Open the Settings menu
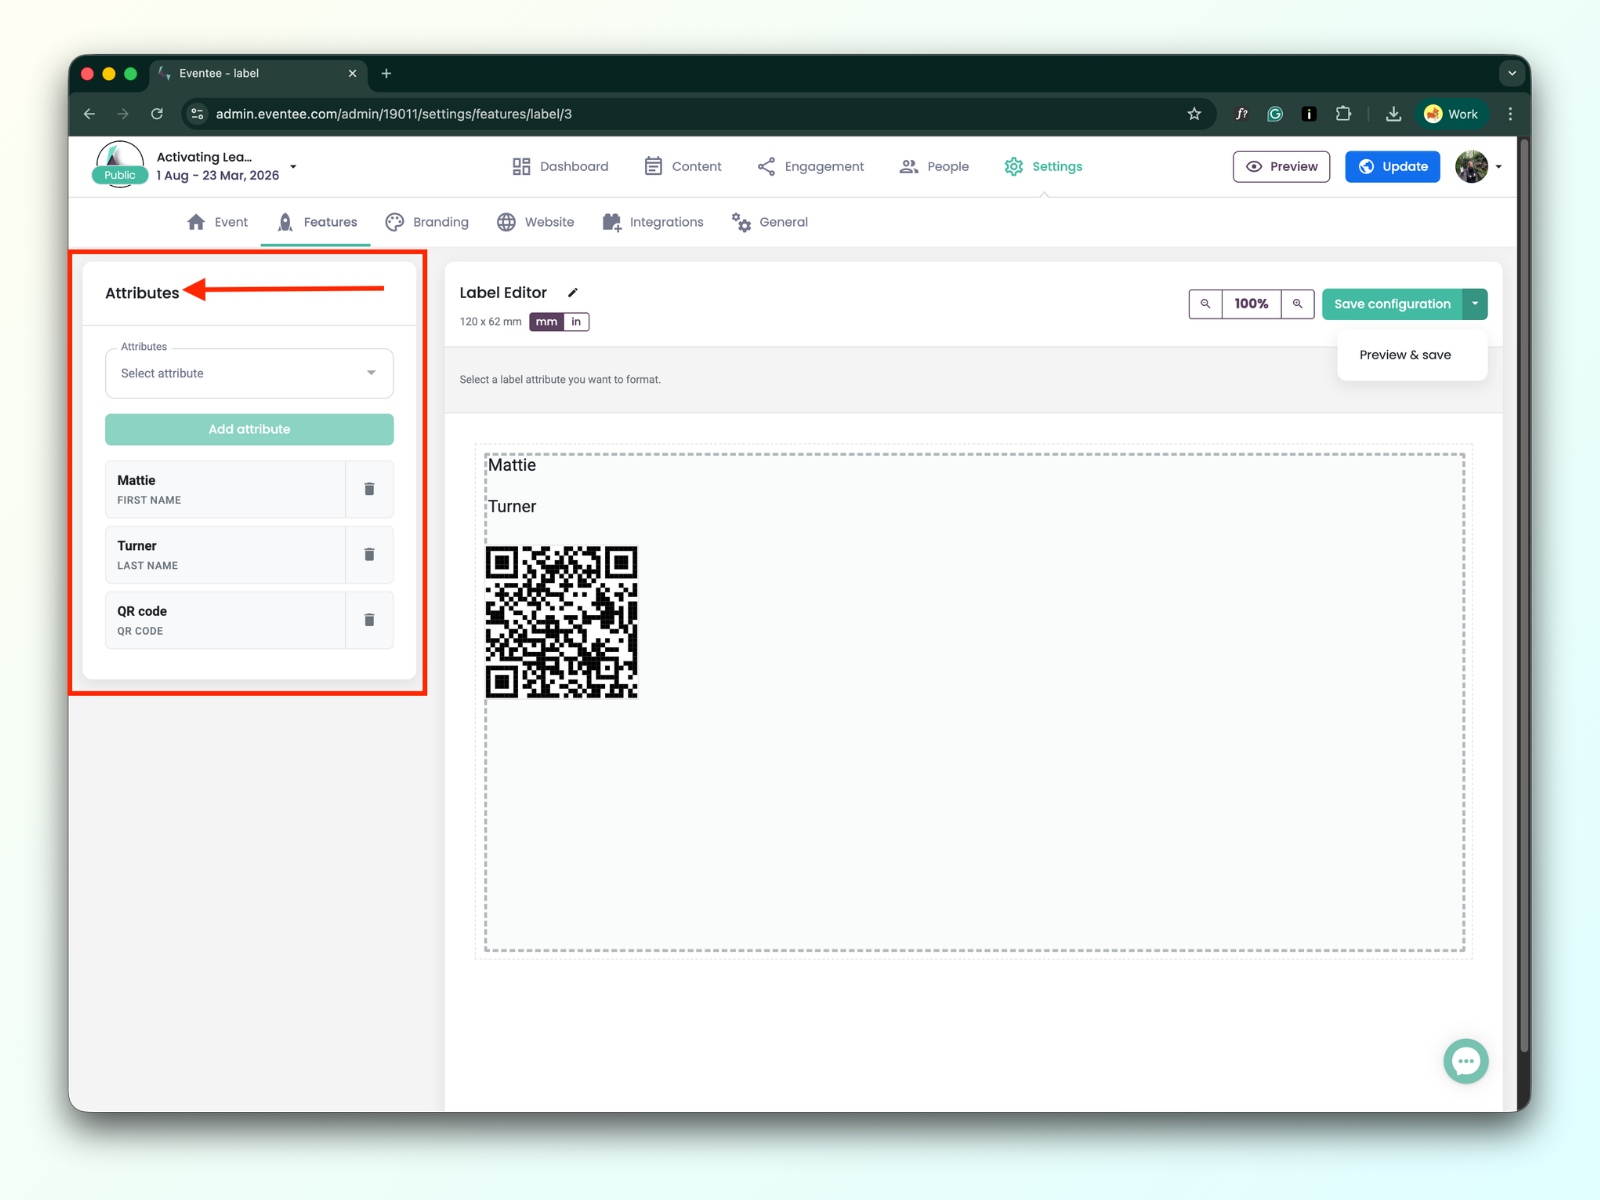1600x1200 pixels. click(x=1043, y=167)
